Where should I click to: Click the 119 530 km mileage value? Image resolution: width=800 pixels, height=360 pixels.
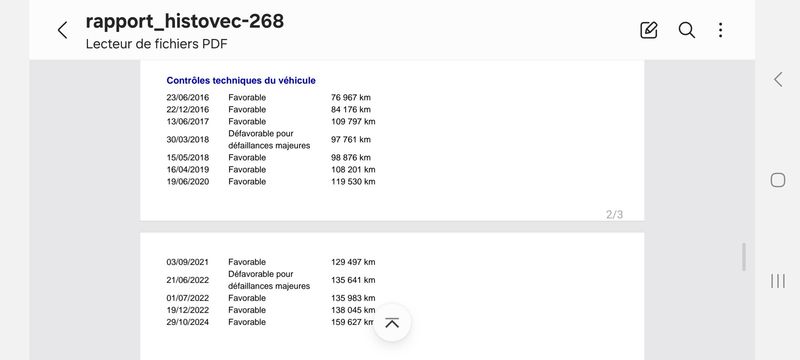[353, 182]
